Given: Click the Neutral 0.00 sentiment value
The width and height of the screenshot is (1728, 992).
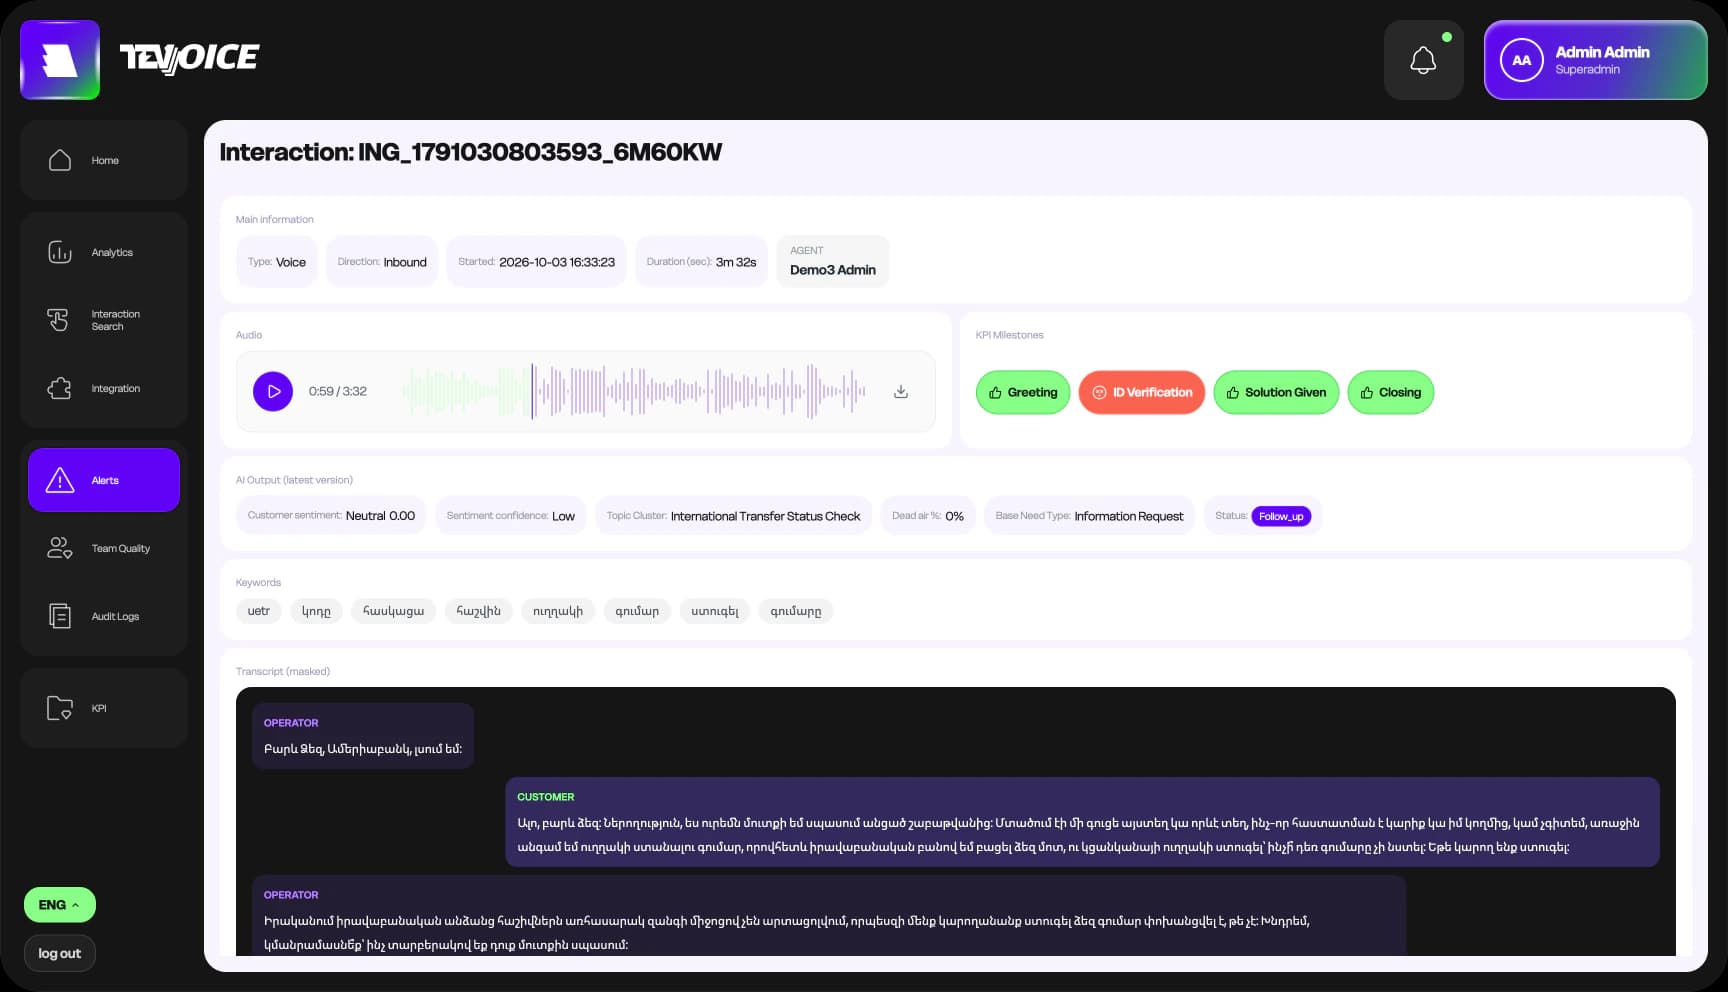Looking at the screenshot, I should click(380, 516).
